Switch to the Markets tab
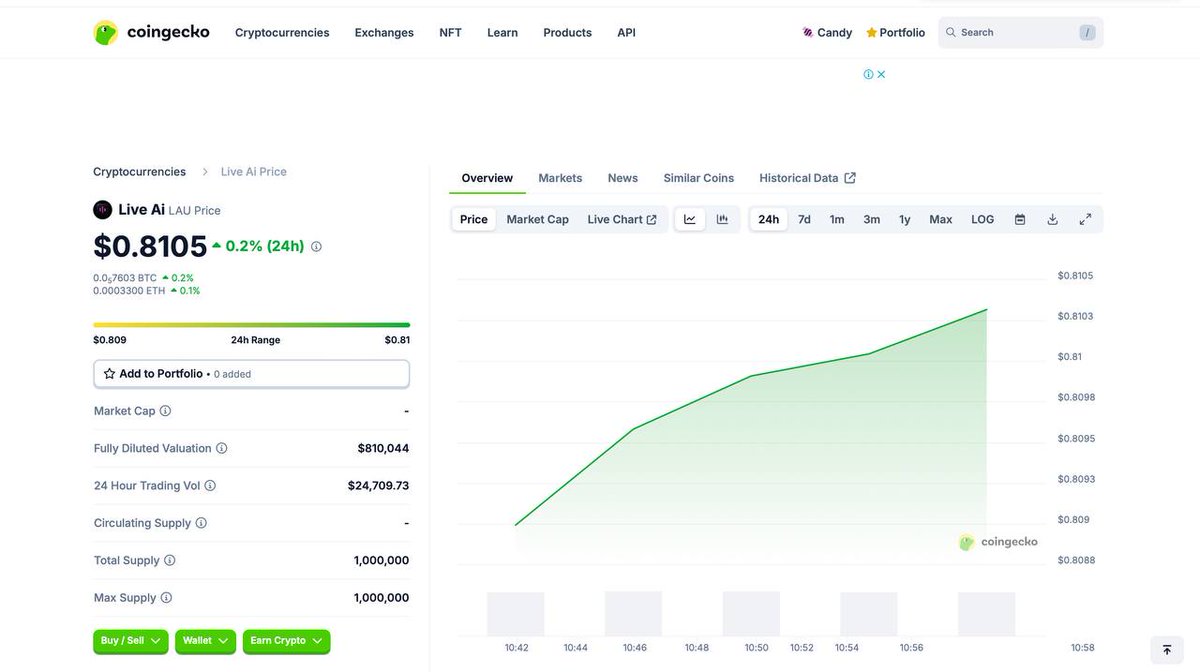Screen dimensions: 1200x672 tap(560, 178)
